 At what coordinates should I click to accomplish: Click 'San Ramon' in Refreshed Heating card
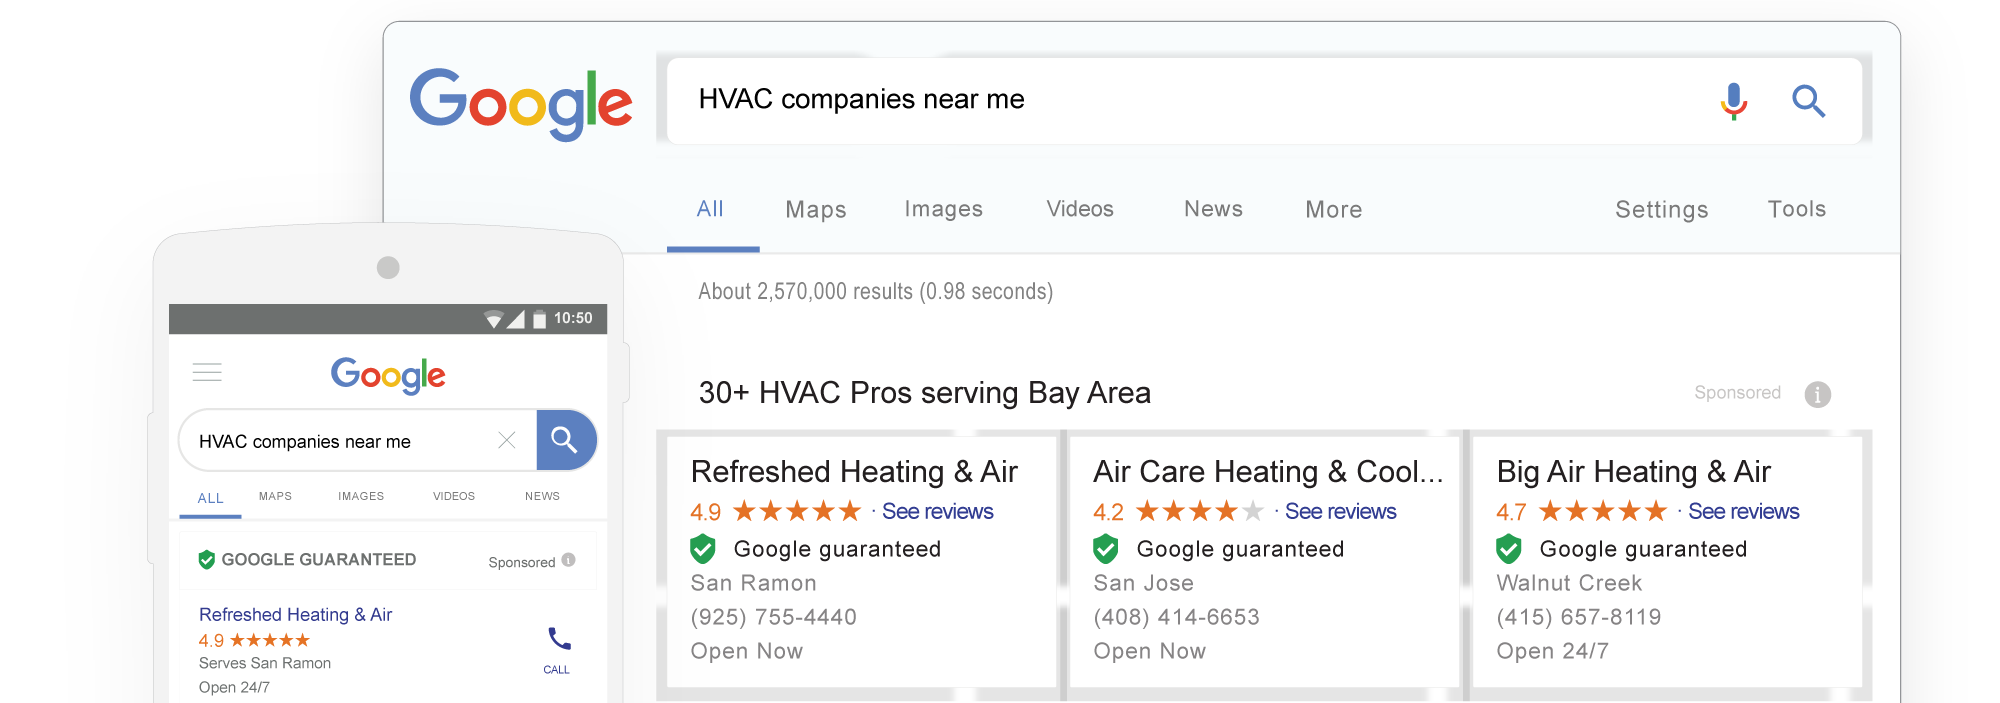[753, 583]
